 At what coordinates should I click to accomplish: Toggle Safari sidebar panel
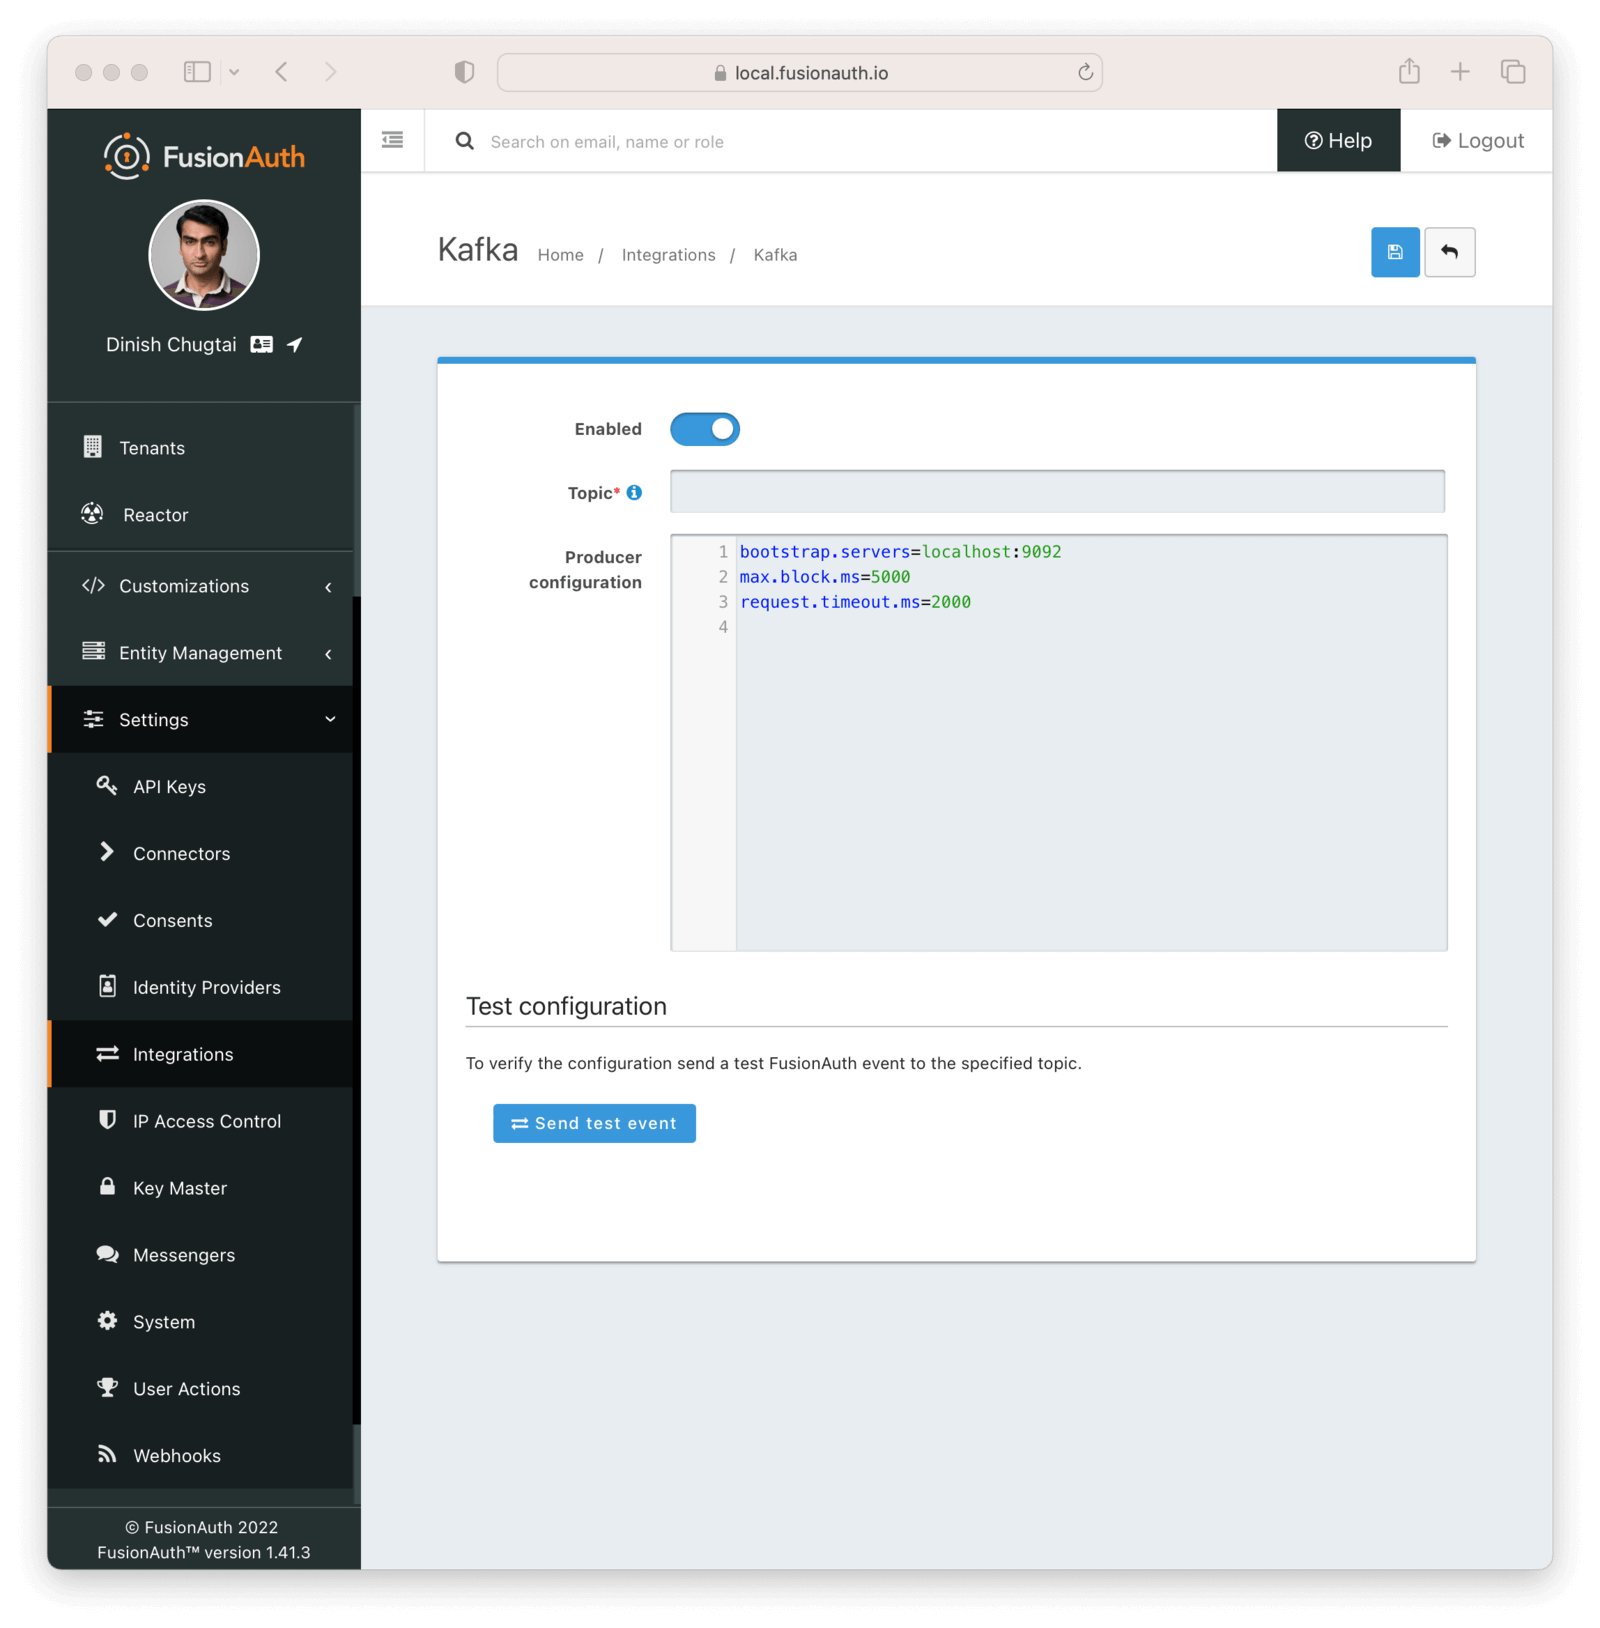[197, 72]
